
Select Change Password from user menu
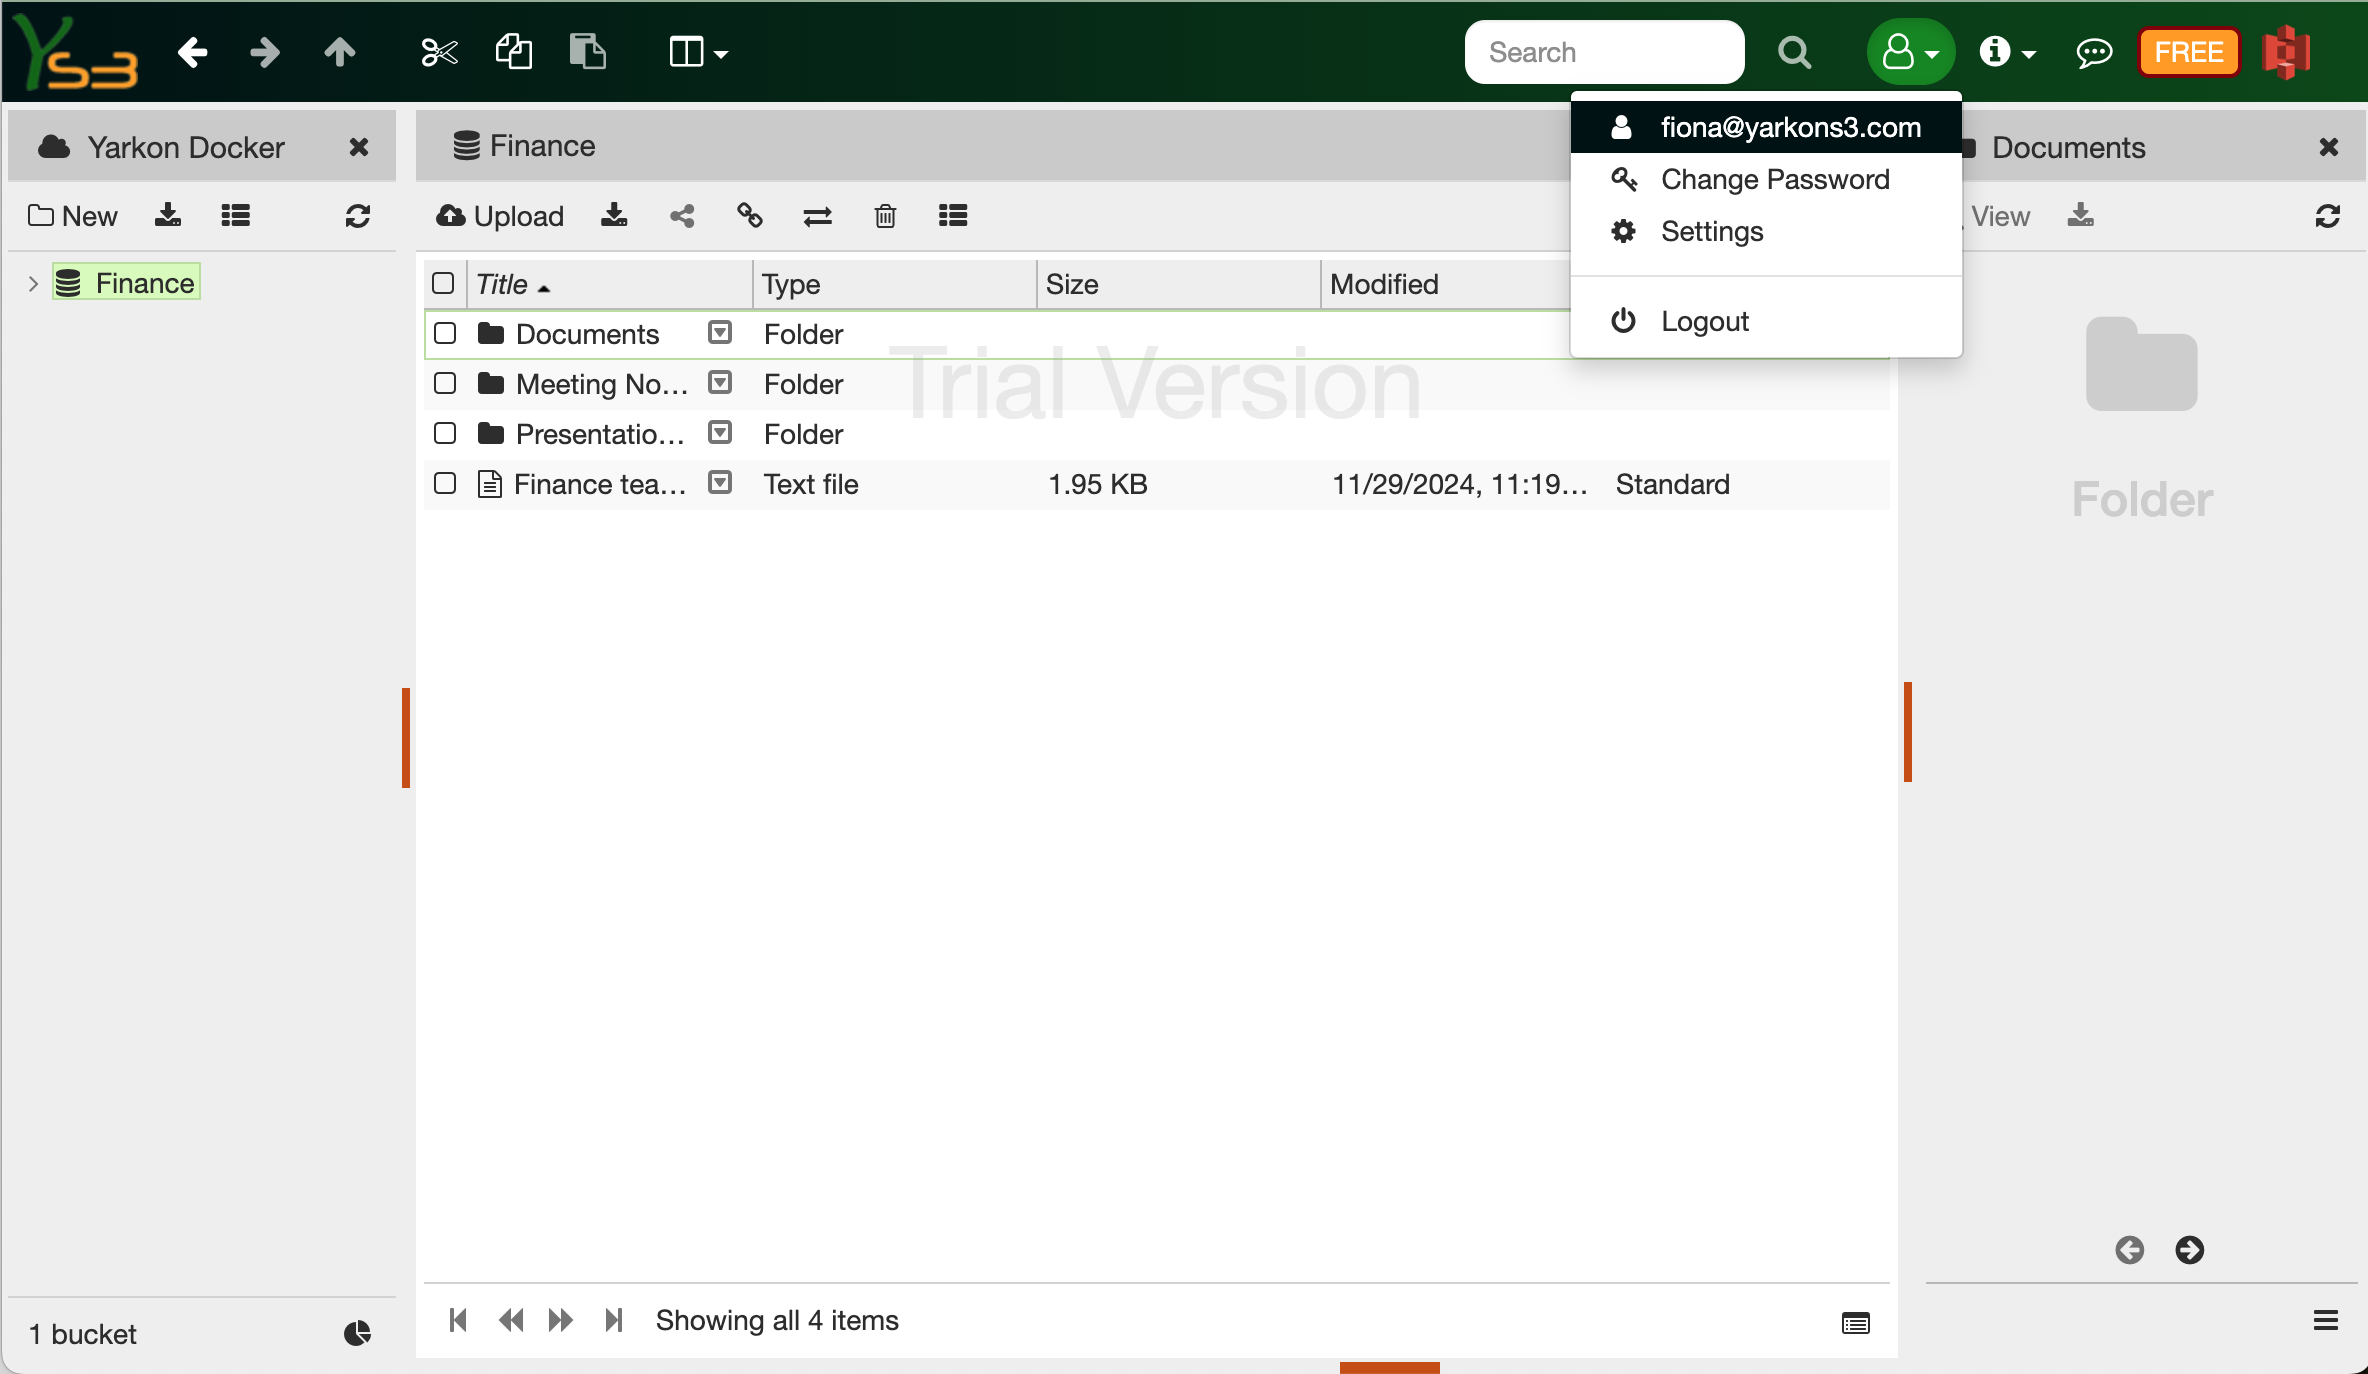tap(1774, 180)
